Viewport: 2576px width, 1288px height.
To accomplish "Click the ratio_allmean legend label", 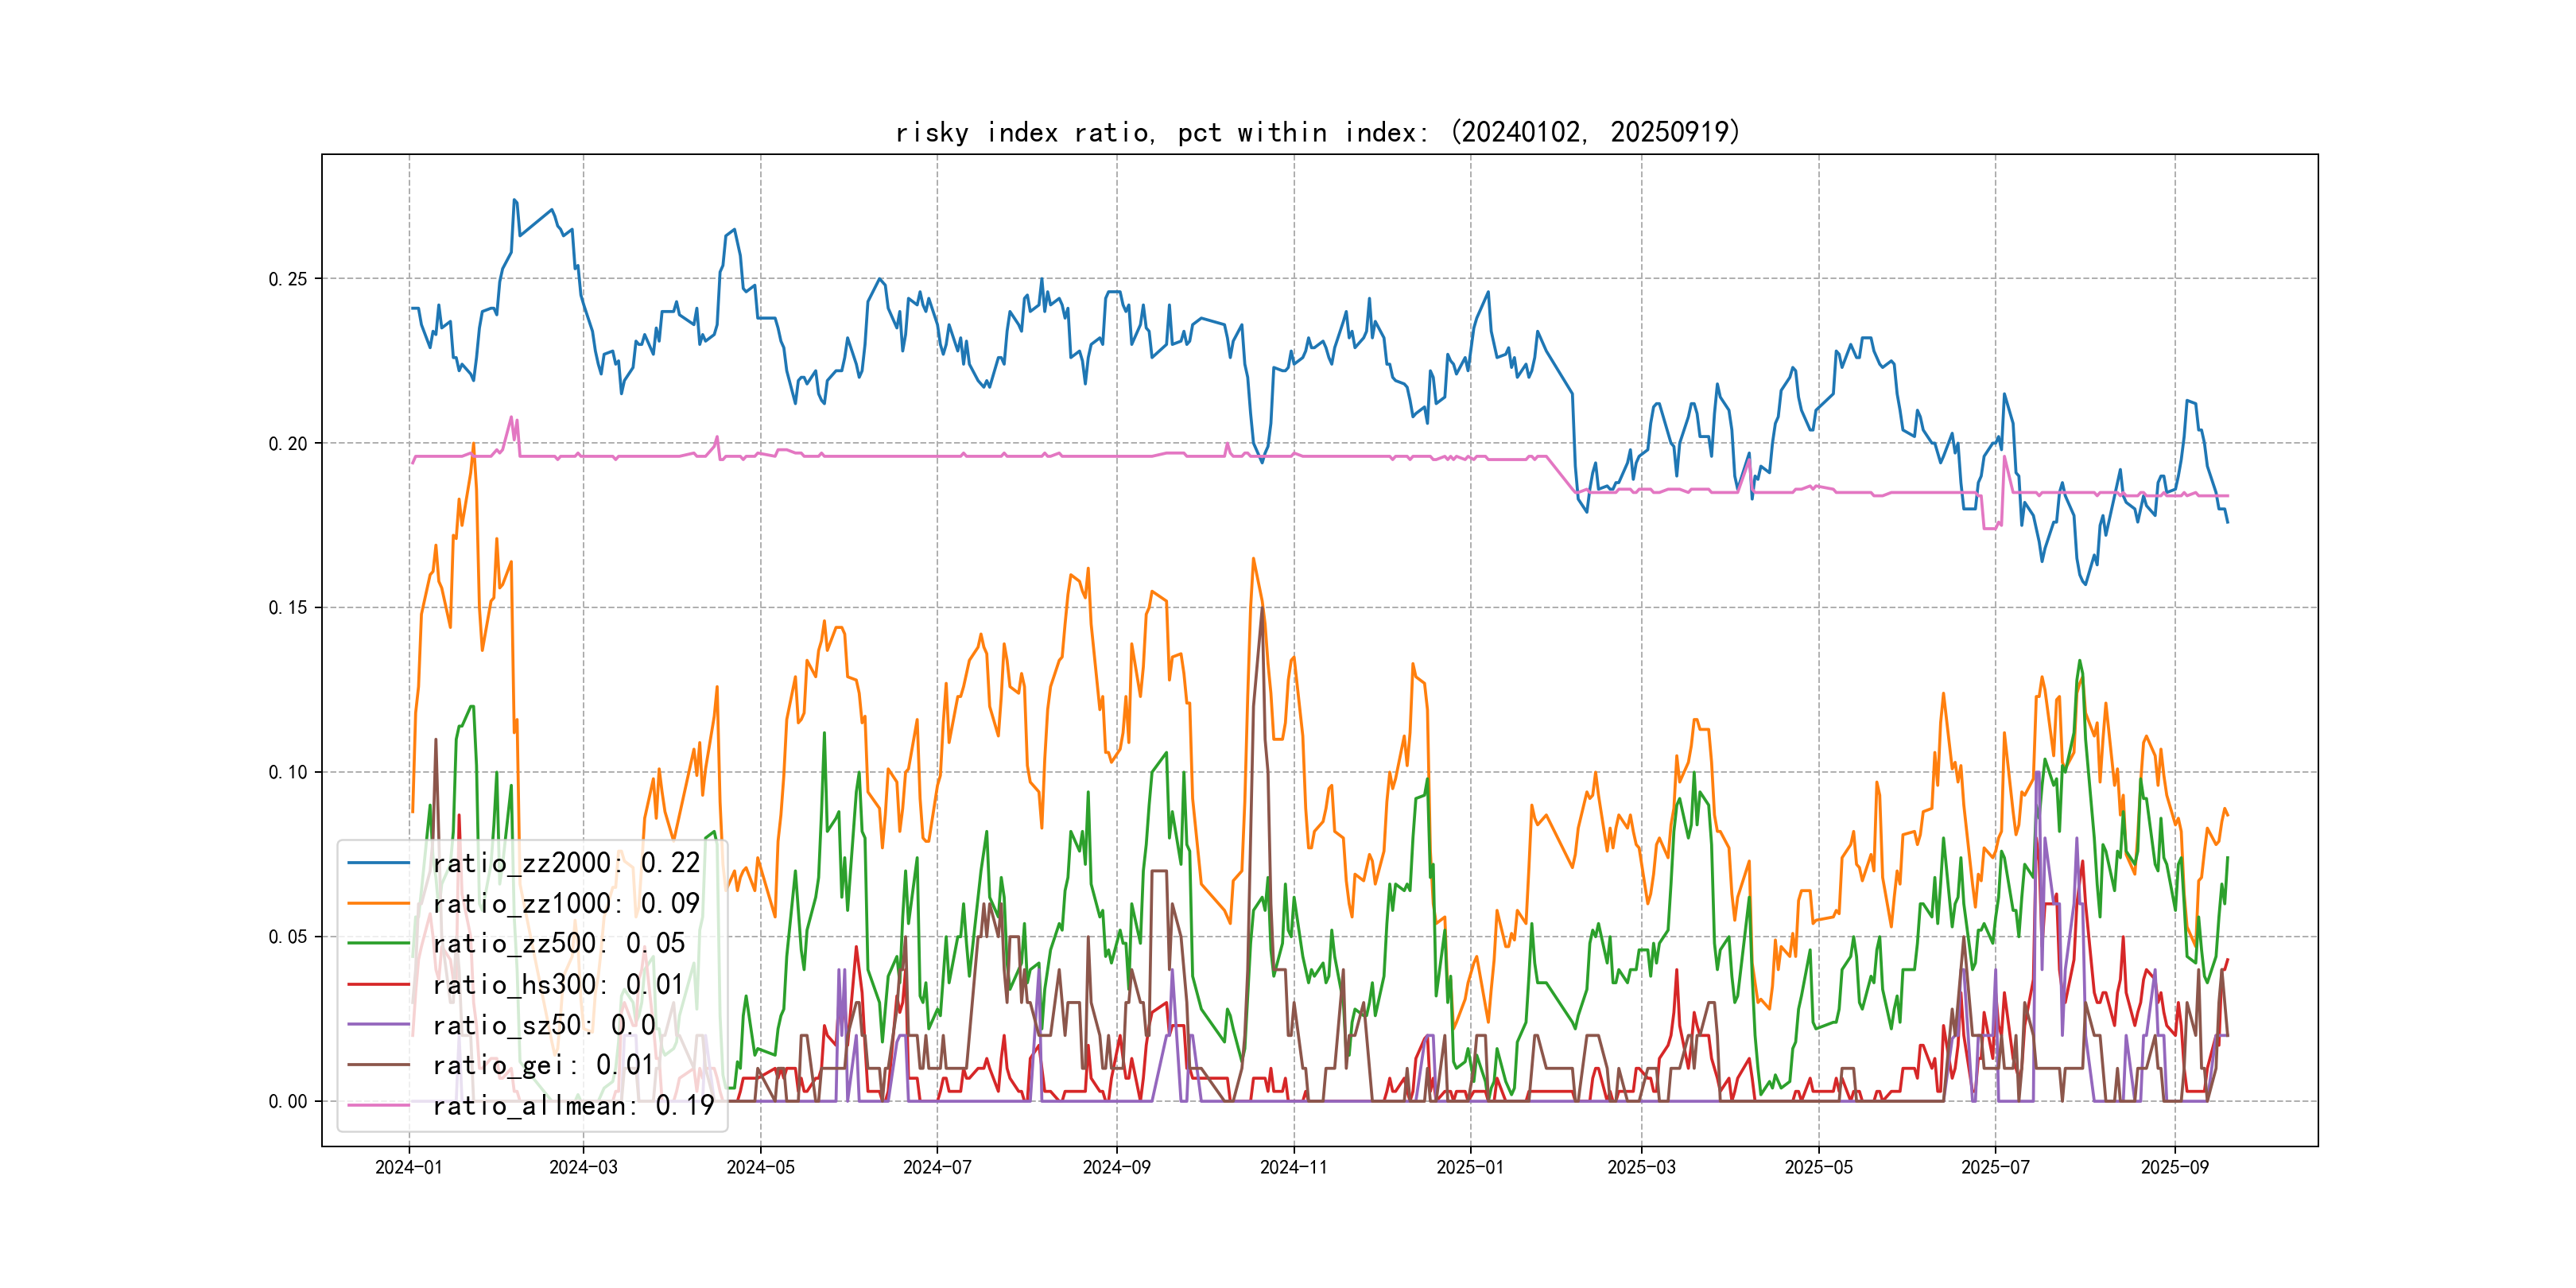I will point(573,1105).
